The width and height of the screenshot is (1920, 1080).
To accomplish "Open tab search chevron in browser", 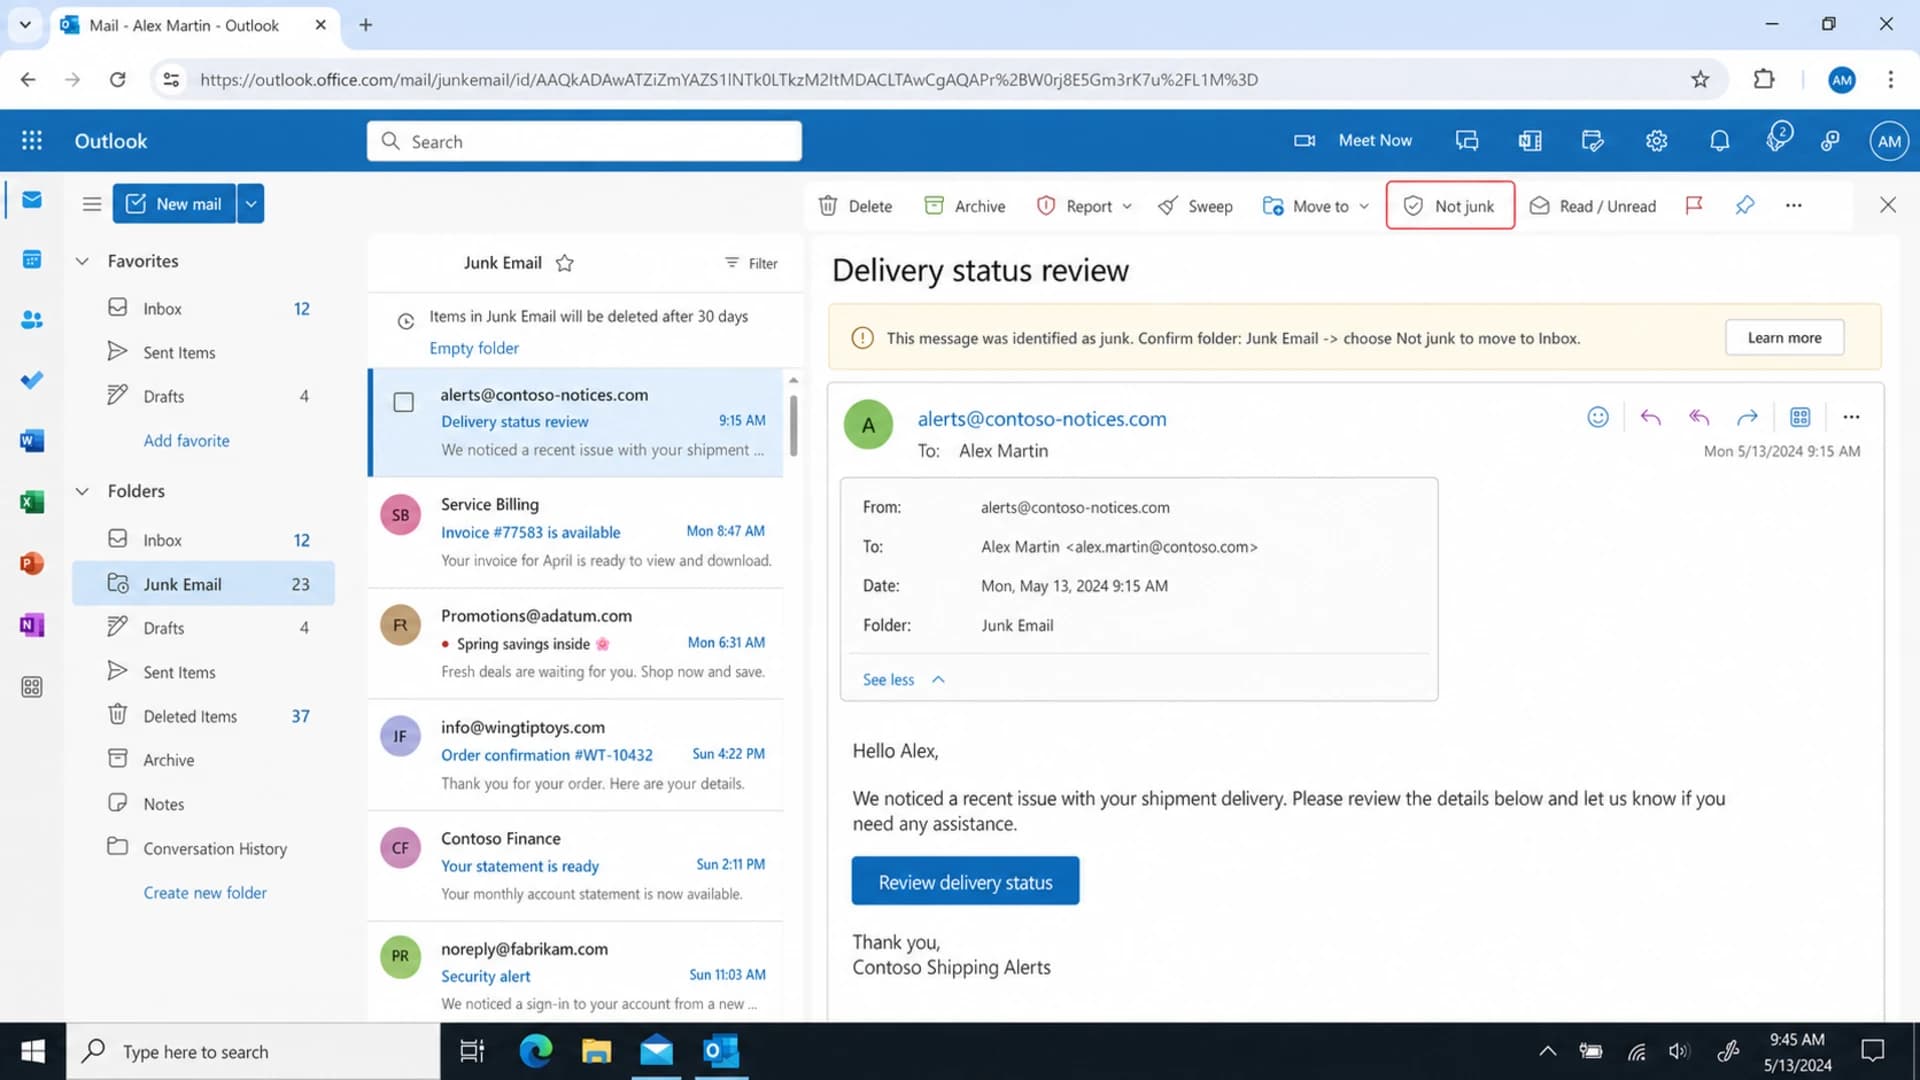I will pos(25,25).
